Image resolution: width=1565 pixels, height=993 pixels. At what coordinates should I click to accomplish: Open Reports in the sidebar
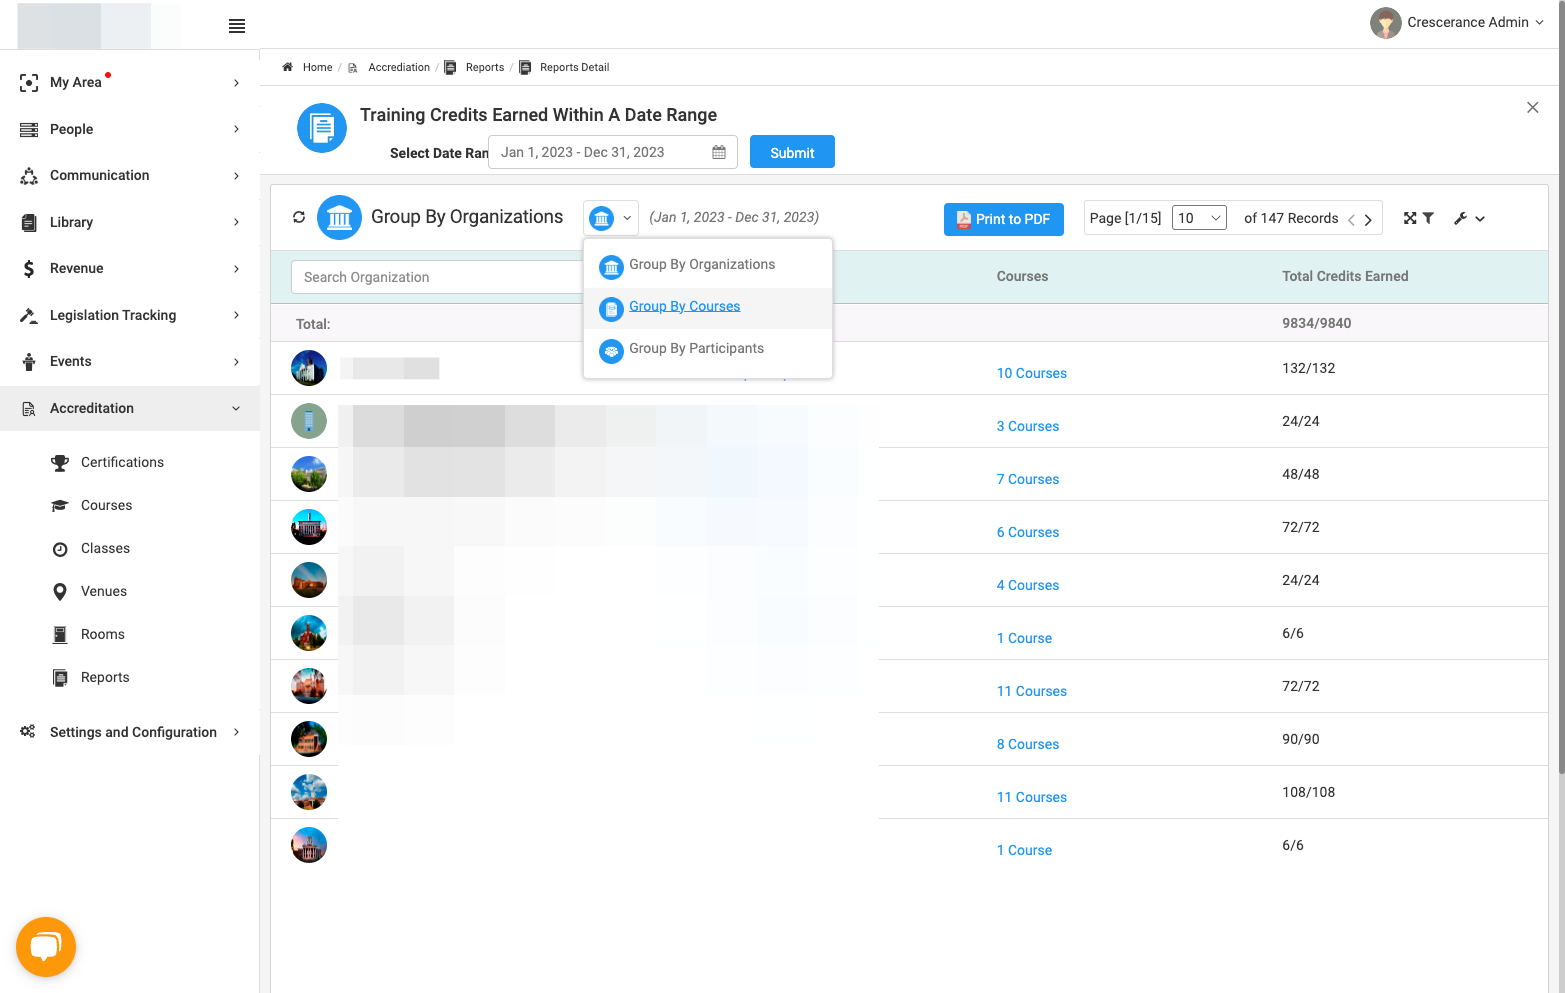[105, 677]
